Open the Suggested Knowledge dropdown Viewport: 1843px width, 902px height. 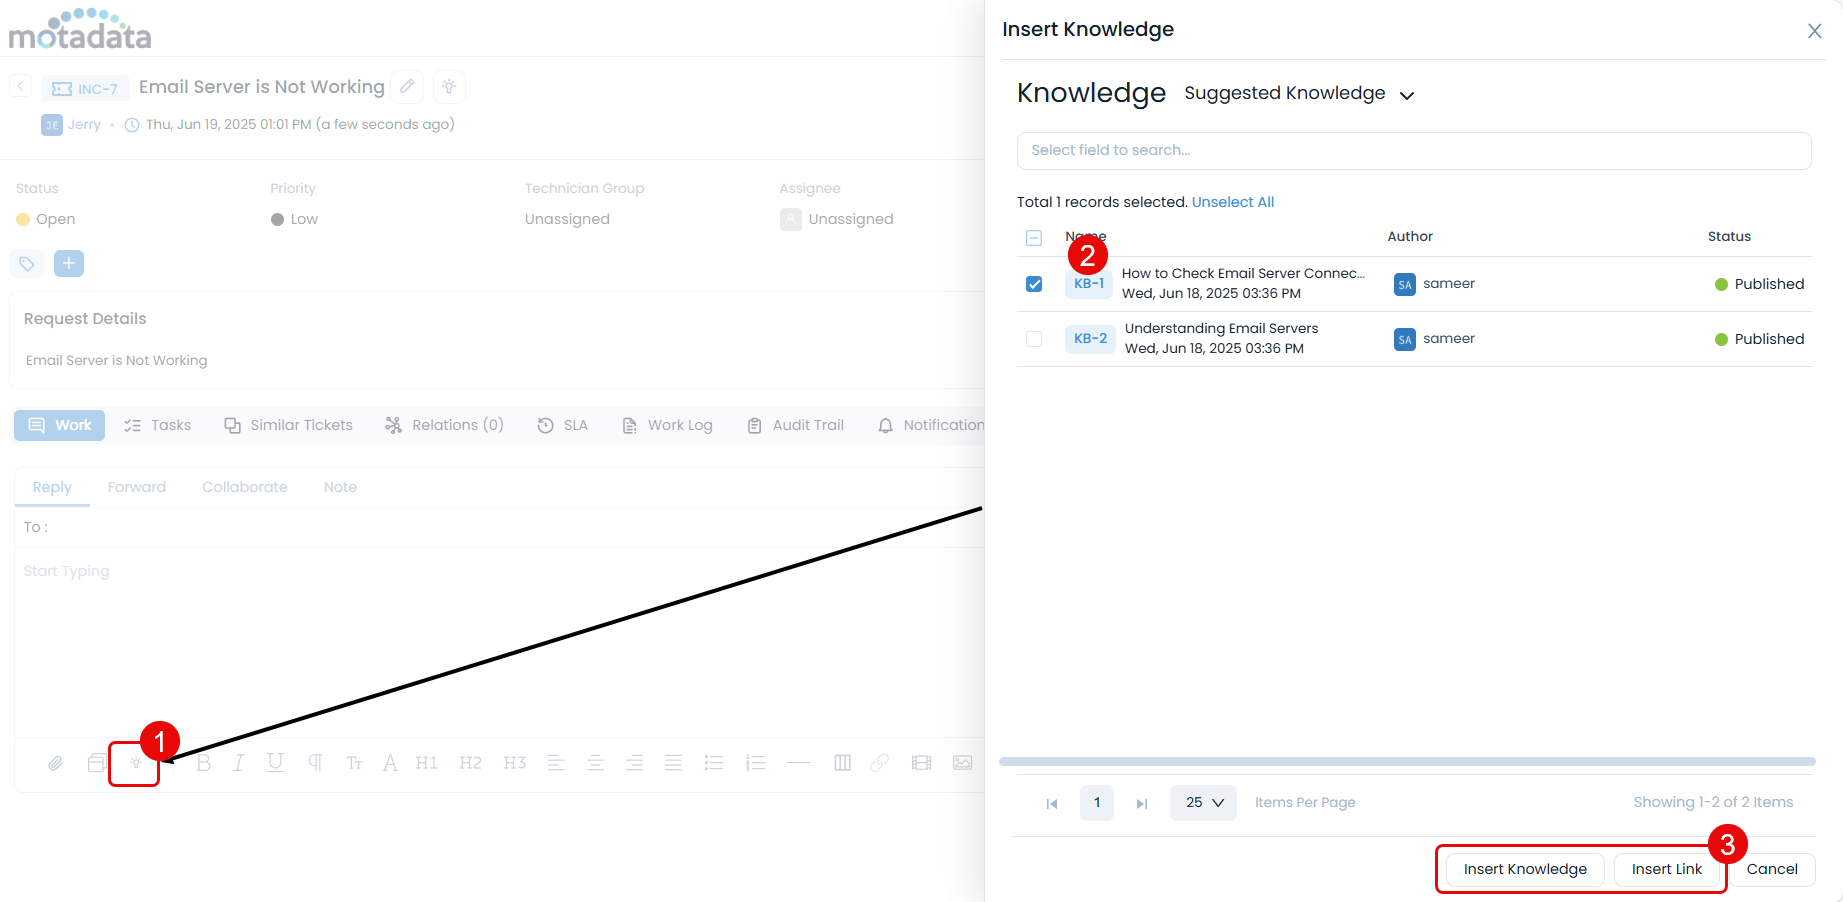pos(1297,93)
